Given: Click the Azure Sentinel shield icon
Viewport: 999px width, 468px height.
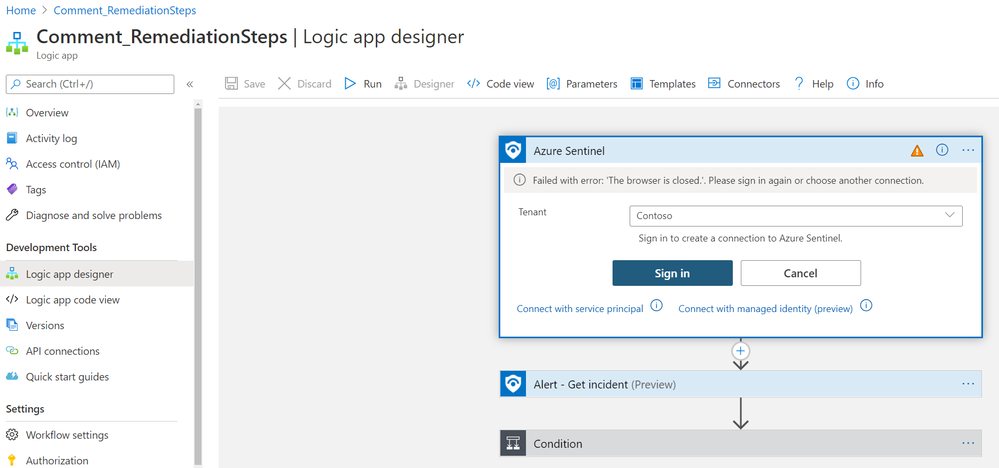Looking at the screenshot, I should pyautogui.click(x=513, y=151).
